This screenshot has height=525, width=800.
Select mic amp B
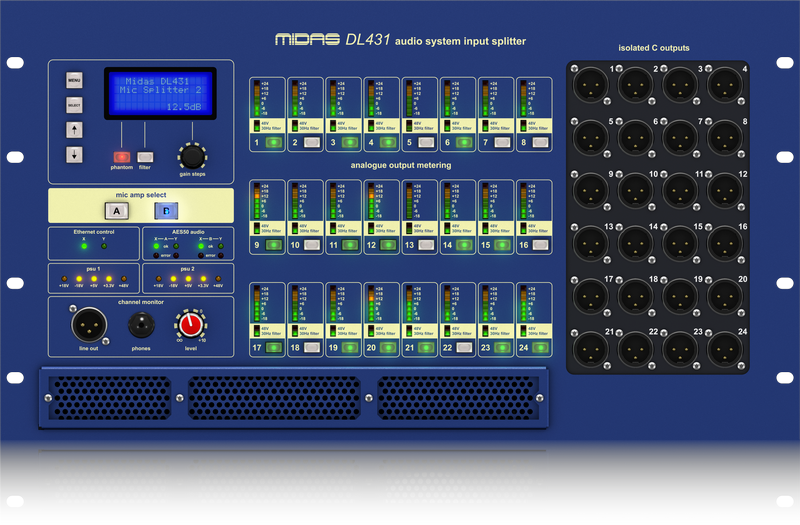tap(166, 211)
